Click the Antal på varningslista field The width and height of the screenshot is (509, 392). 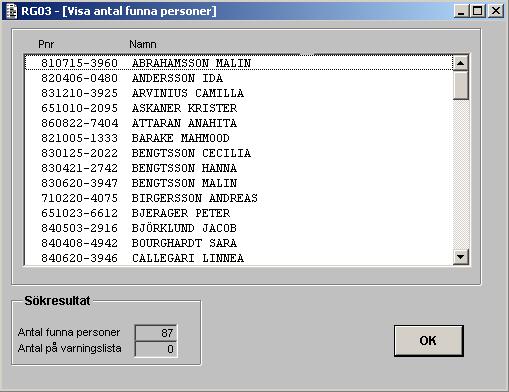[x=156, y=349]
